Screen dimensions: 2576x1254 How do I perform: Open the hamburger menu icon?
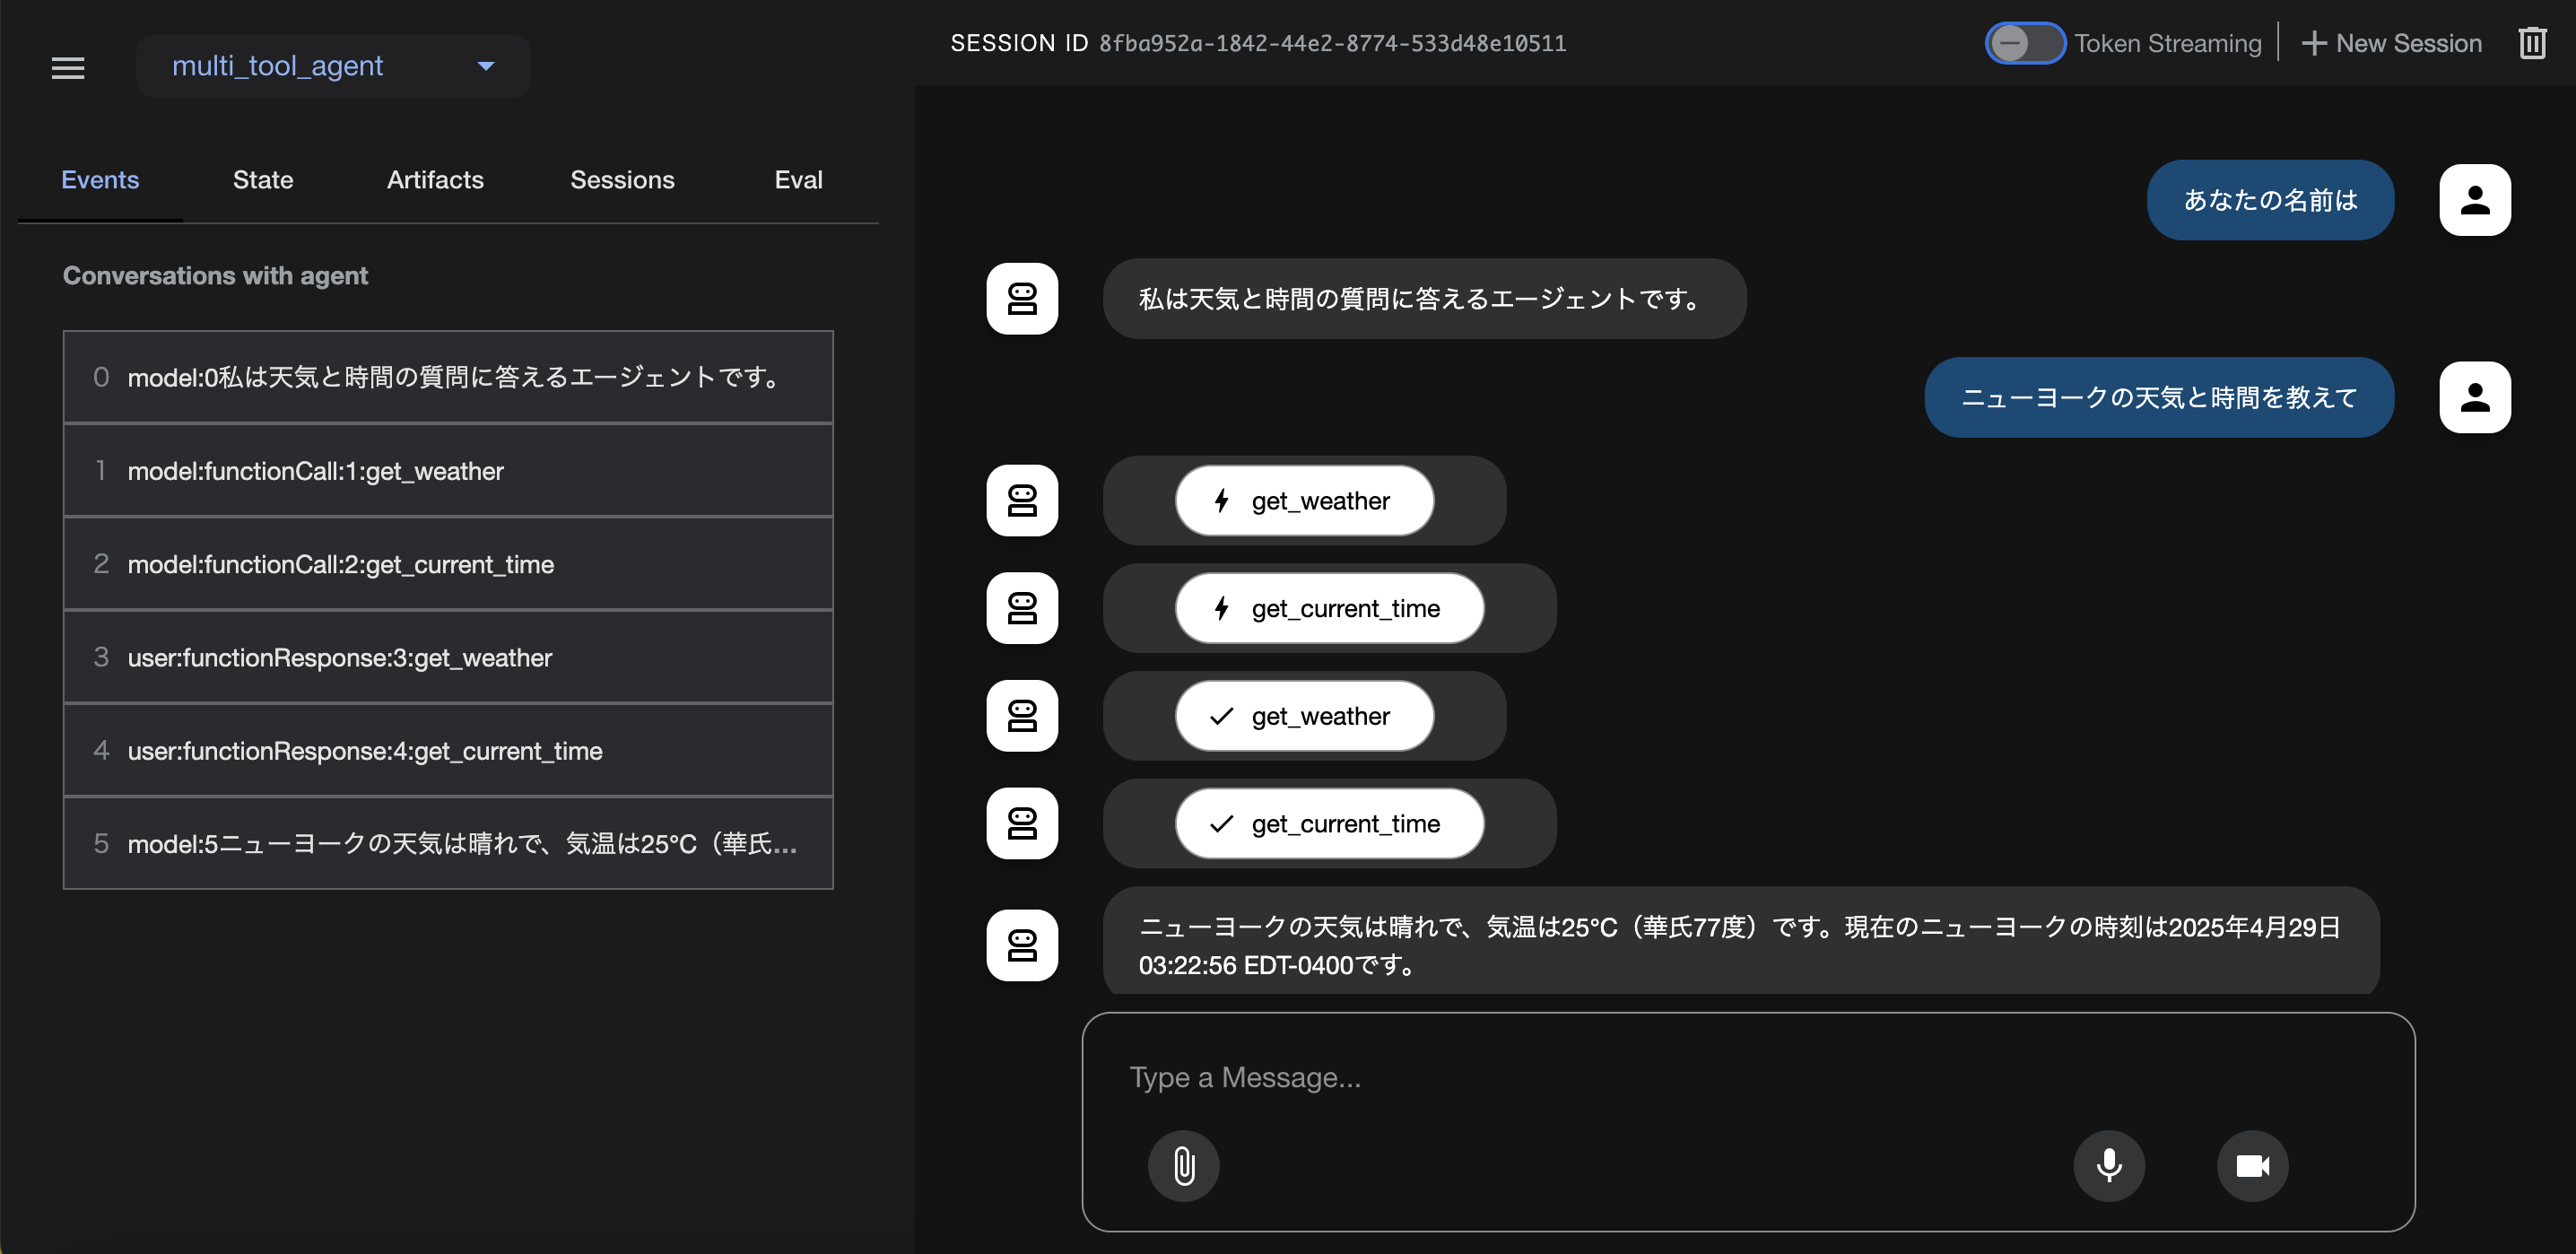[68, 67]
